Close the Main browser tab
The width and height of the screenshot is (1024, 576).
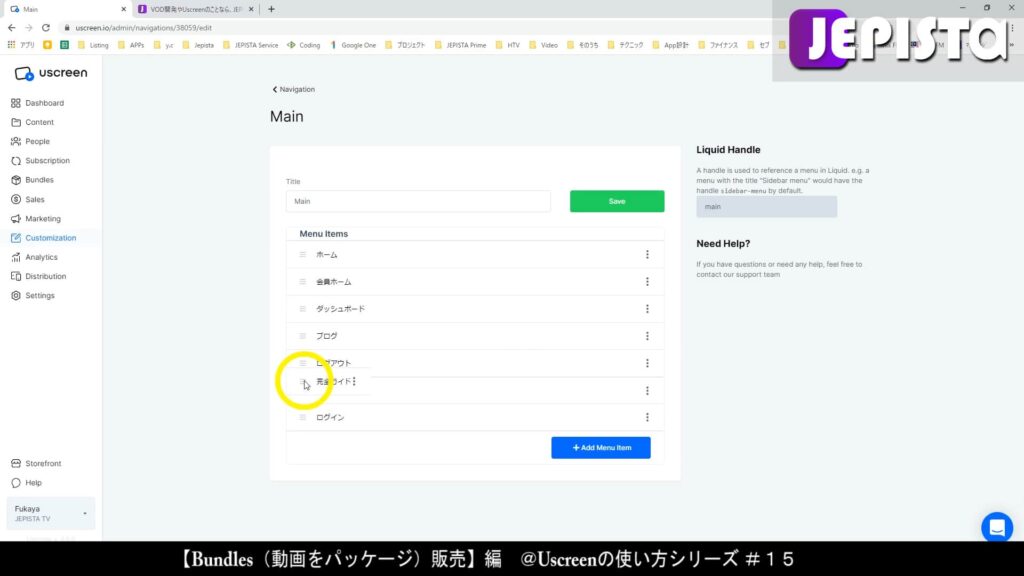point(123,9)
